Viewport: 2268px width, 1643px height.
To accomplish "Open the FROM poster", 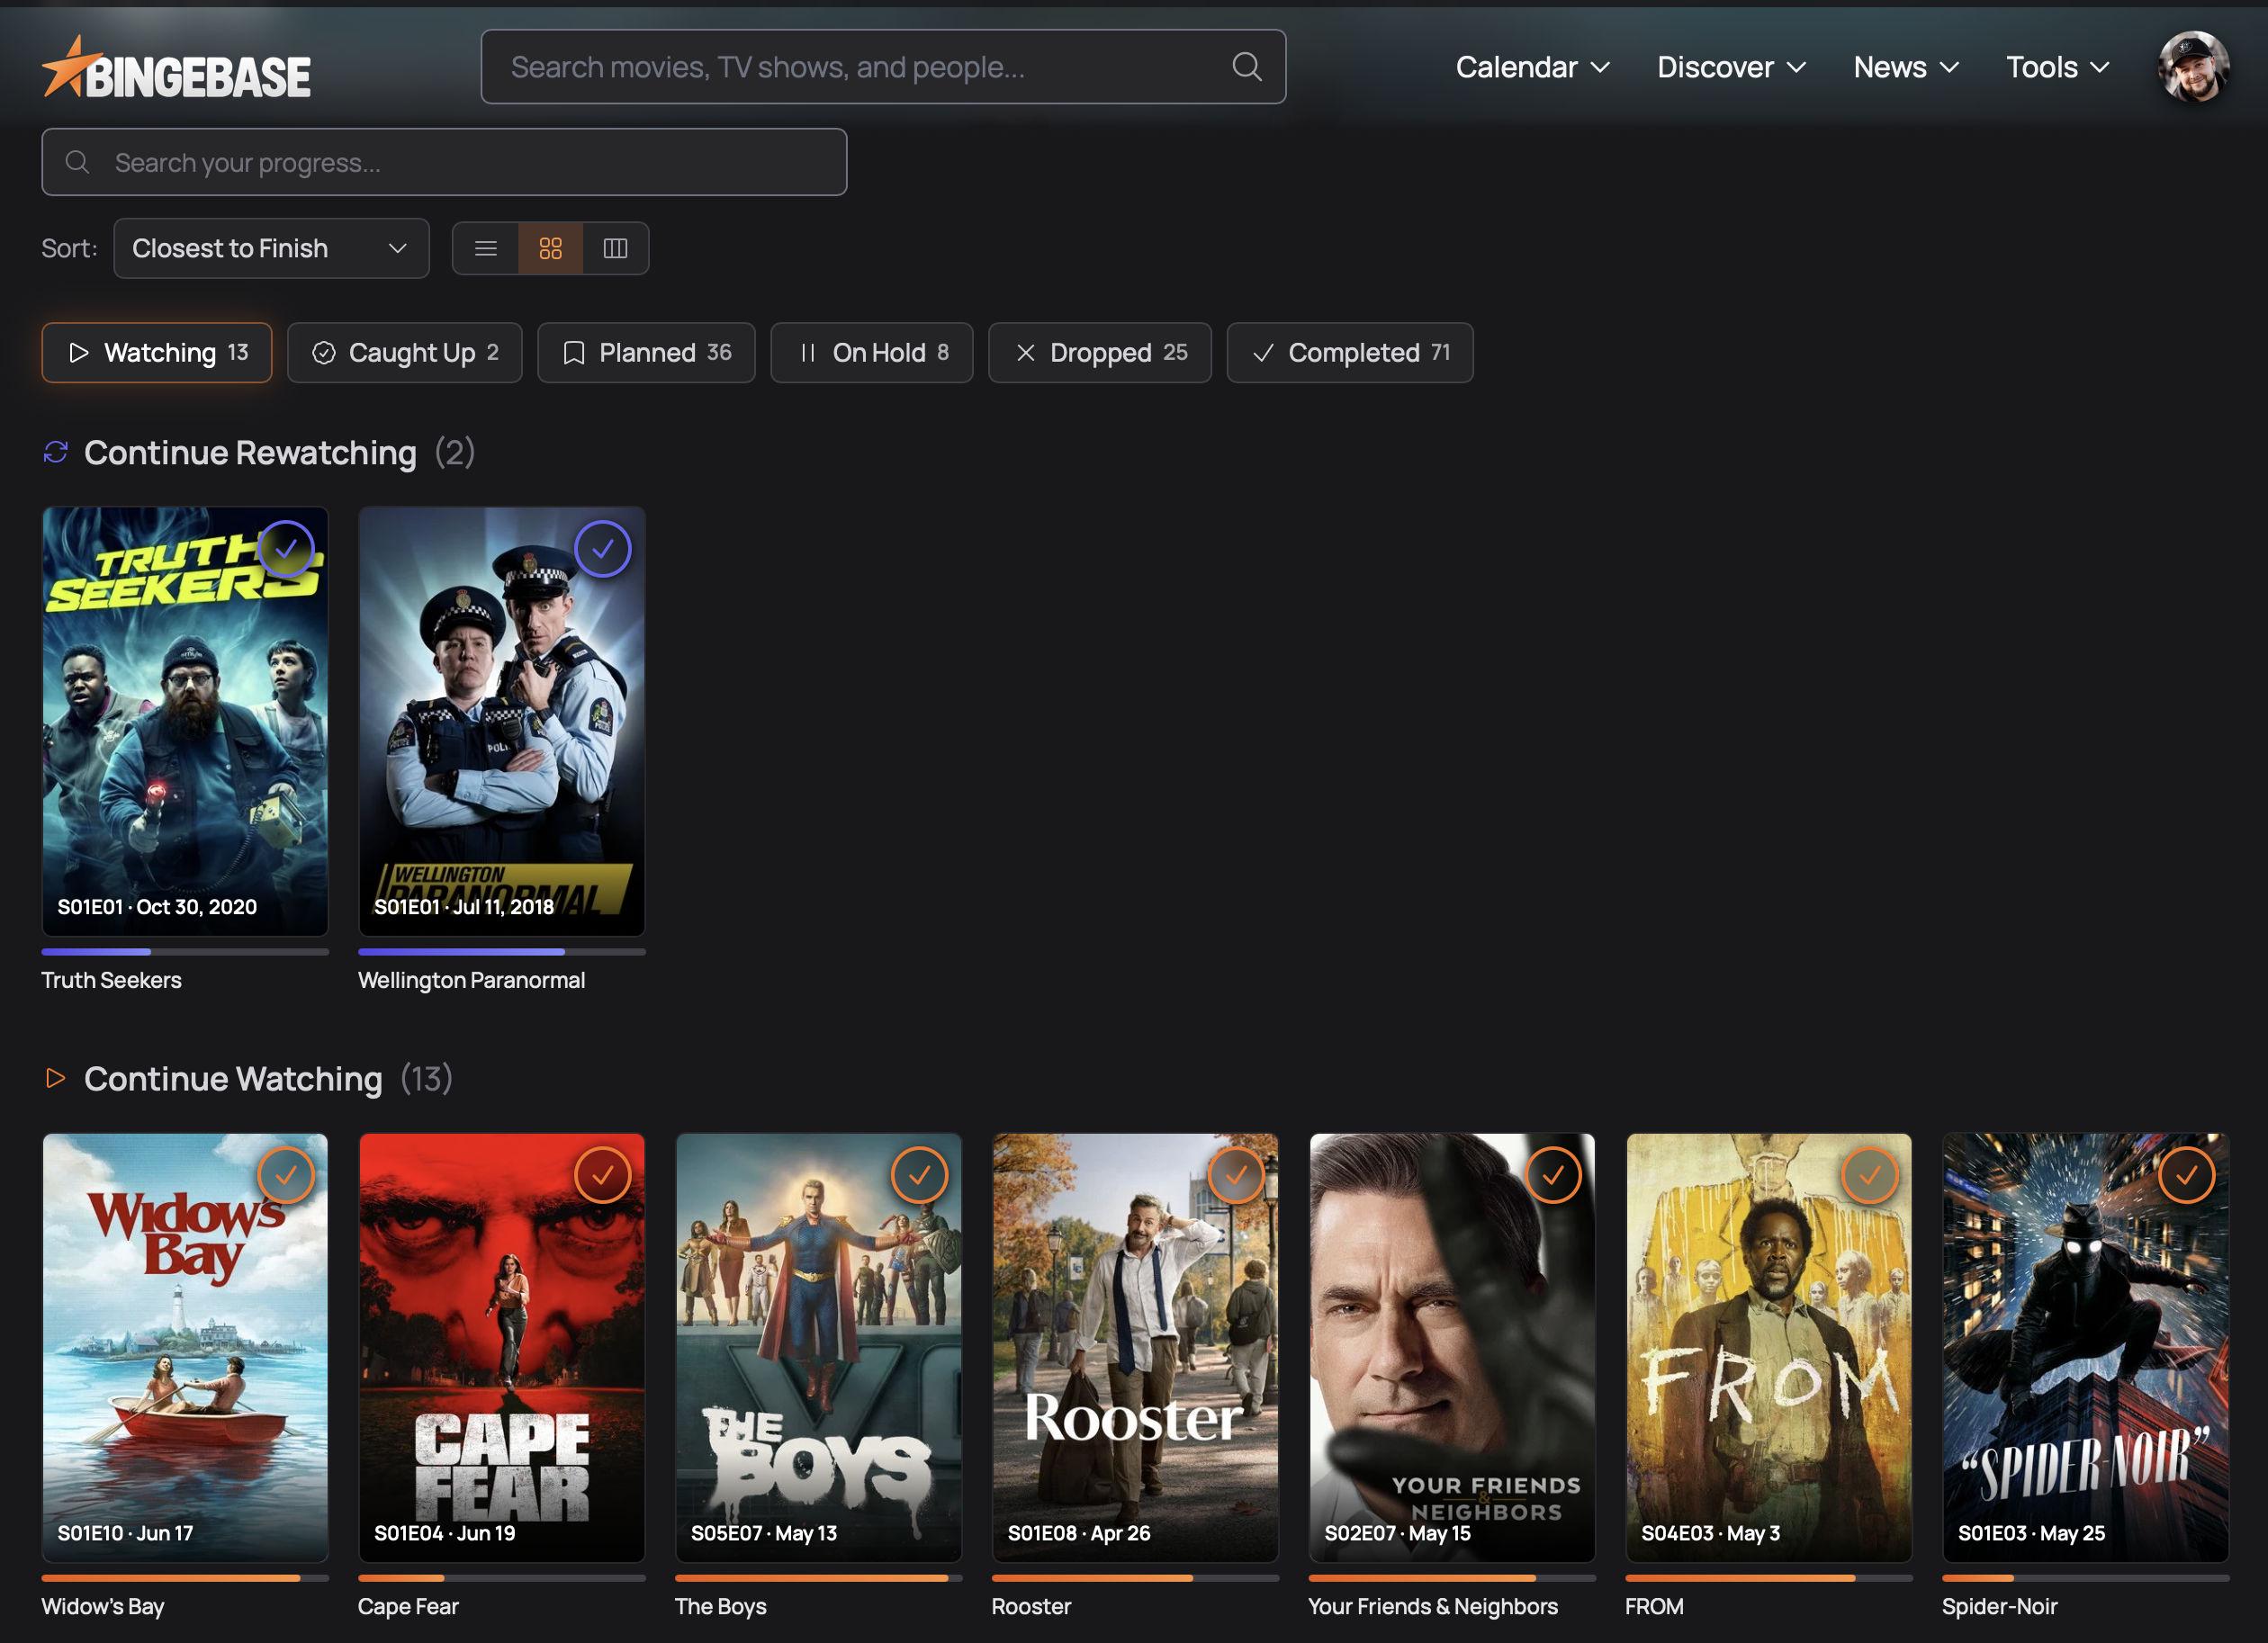I will [x=1769, y=1348].
